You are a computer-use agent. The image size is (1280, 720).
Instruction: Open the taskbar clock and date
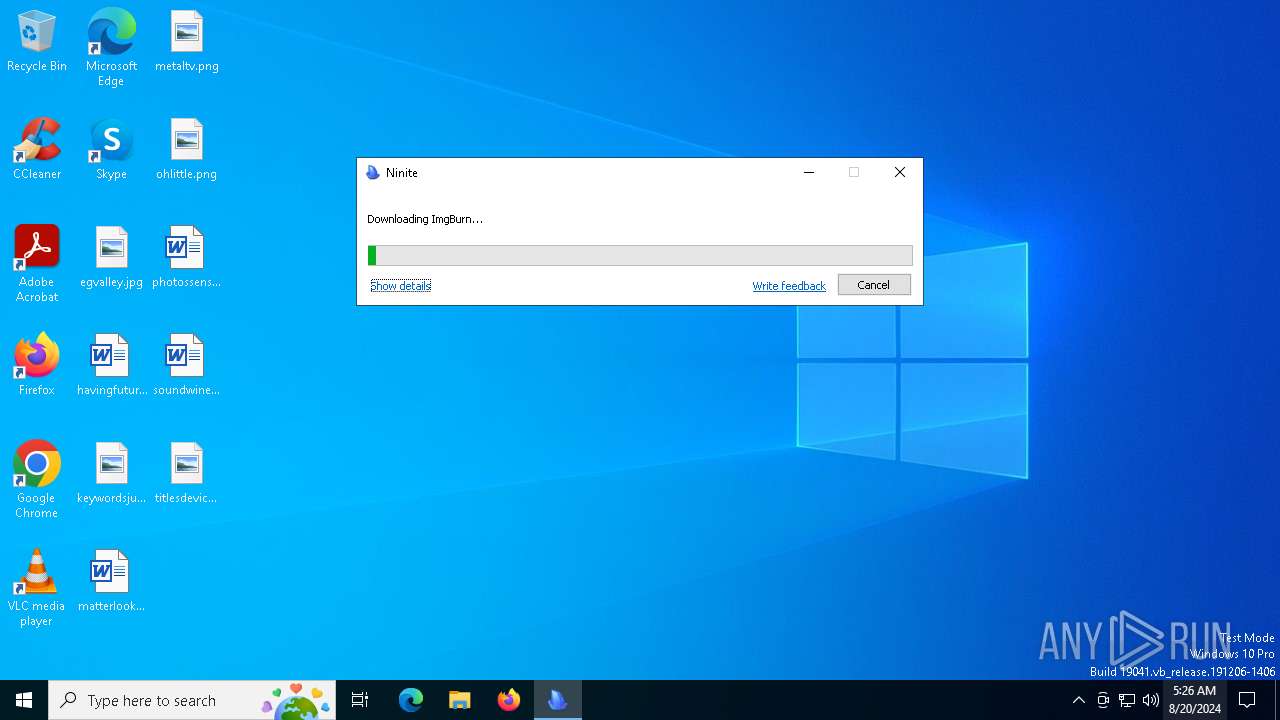[x=1195, y=700]
